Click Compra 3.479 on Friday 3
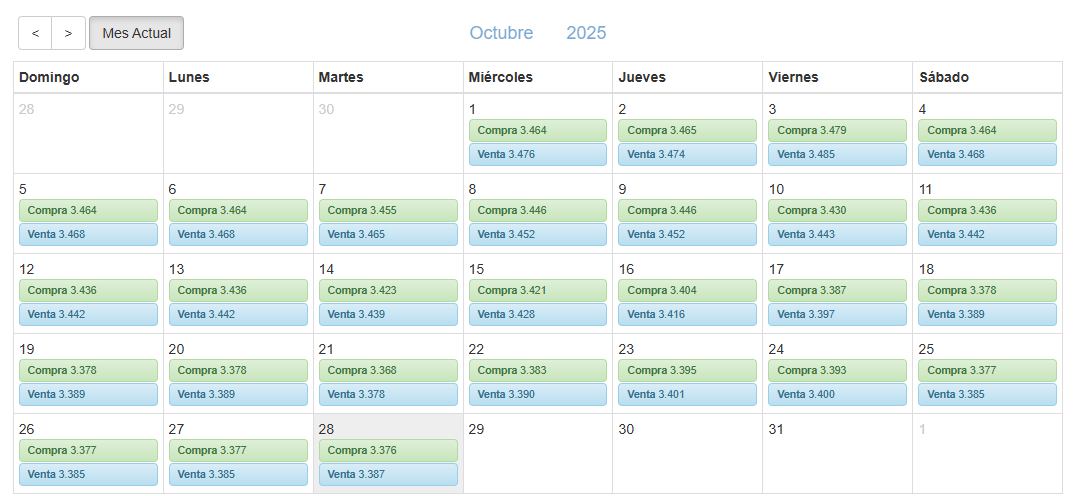This screenshot has height=496, width=1090. coord(838,131)
